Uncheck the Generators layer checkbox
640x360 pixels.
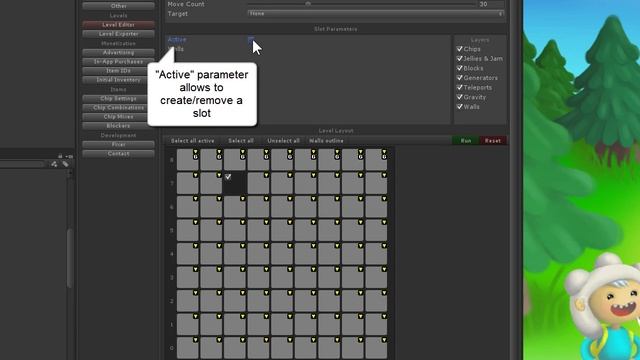pos(460,78)
